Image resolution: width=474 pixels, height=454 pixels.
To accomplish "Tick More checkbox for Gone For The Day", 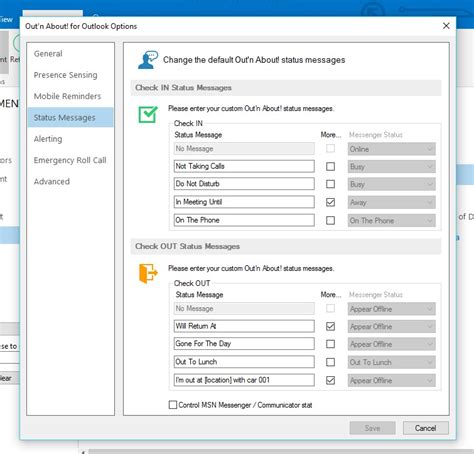I will tap(330, 344).
